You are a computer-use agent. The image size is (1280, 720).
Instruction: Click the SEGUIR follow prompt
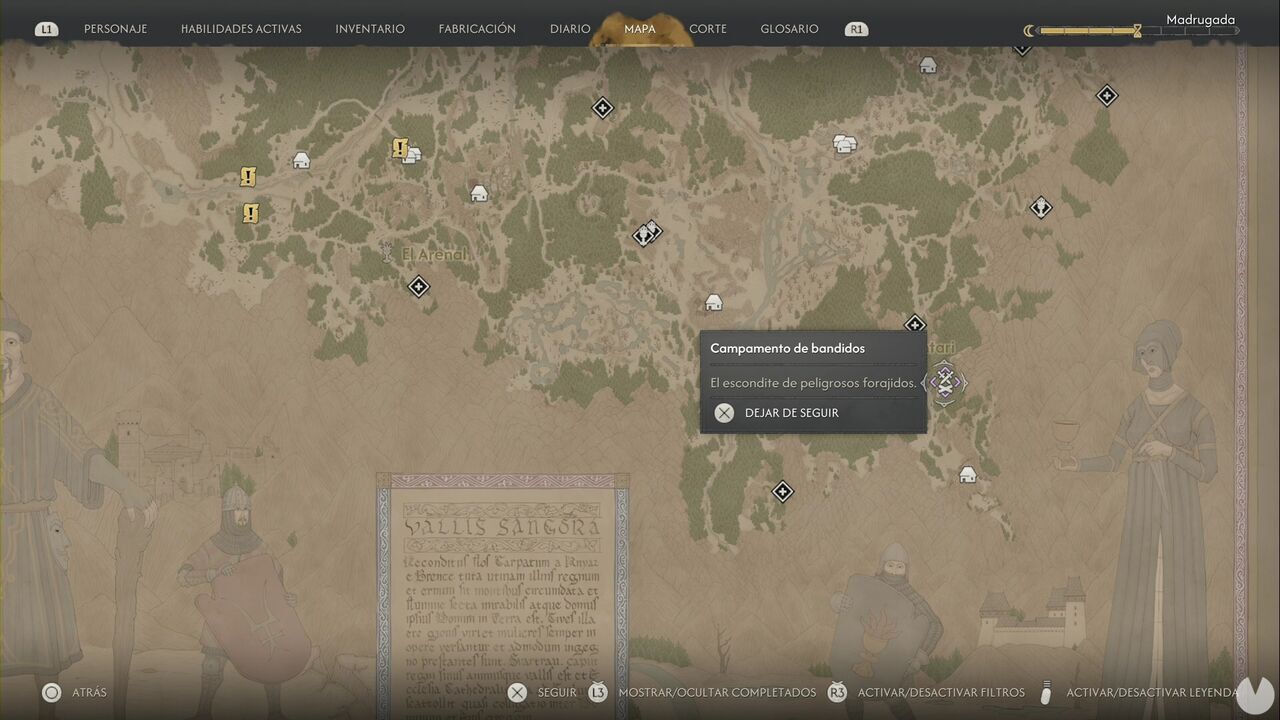pyautogui.click(x=542, y=692)
